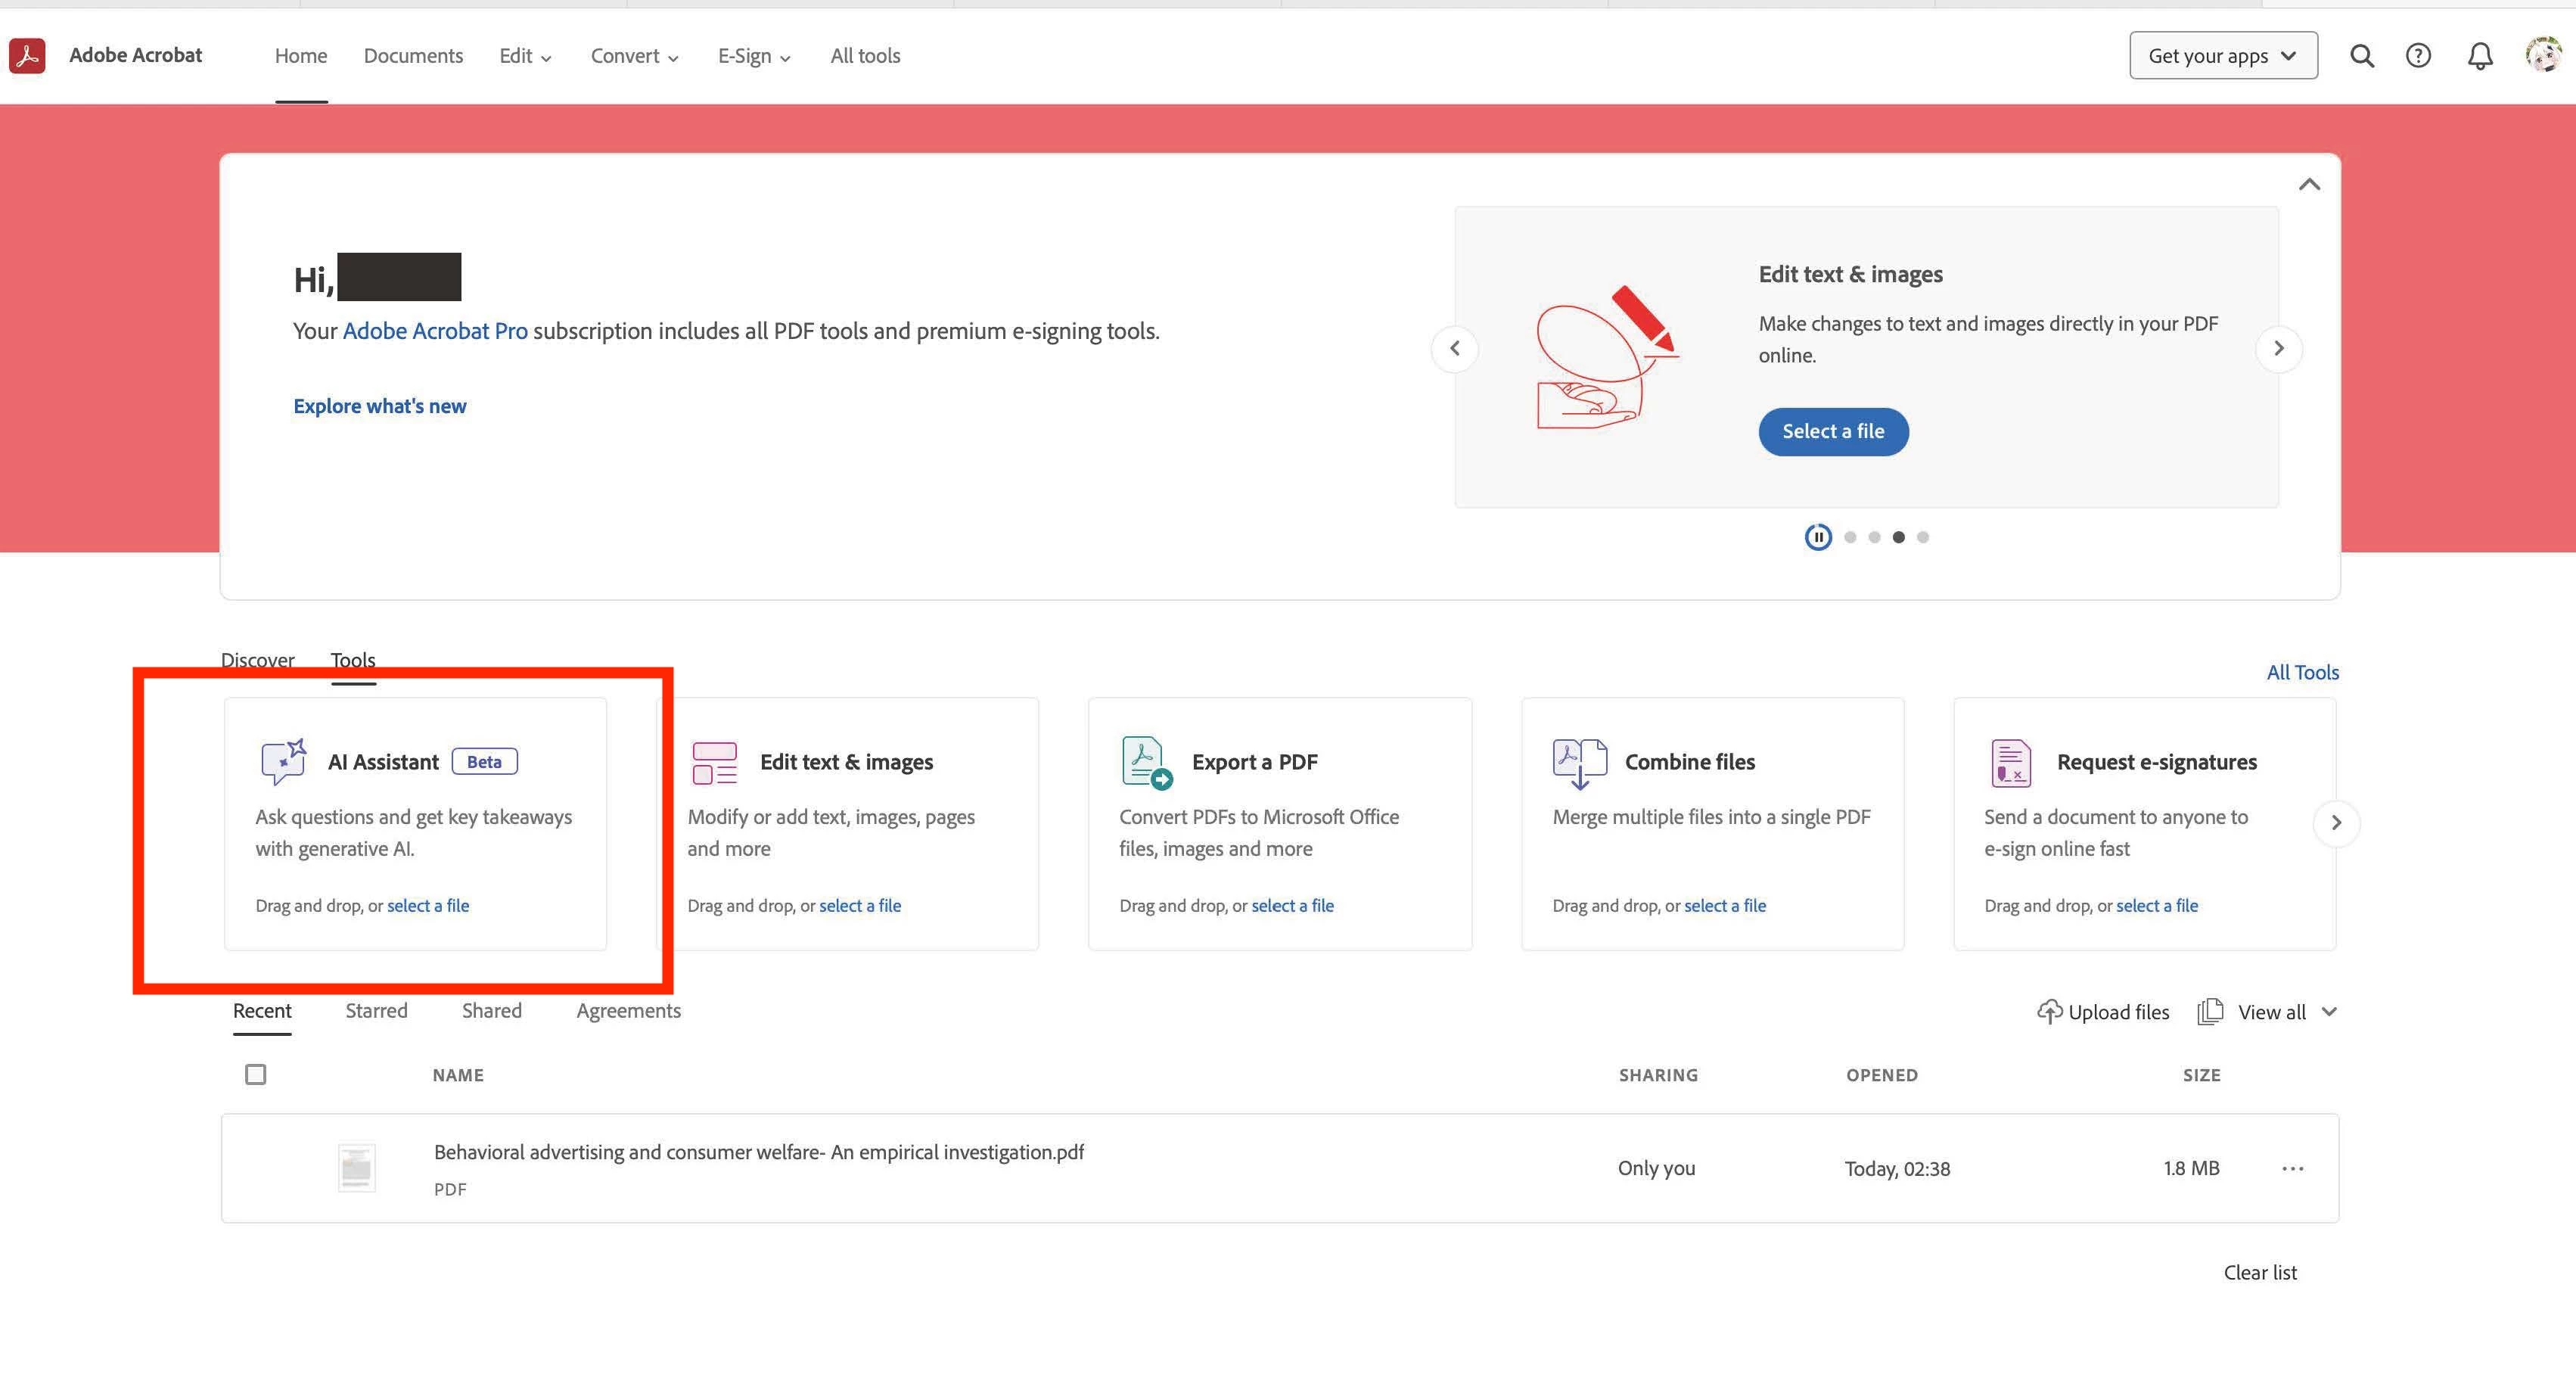Screen dimensions: 2576x1387
Task: Collapse the welcome banner with chevron
Action: 2309,184
